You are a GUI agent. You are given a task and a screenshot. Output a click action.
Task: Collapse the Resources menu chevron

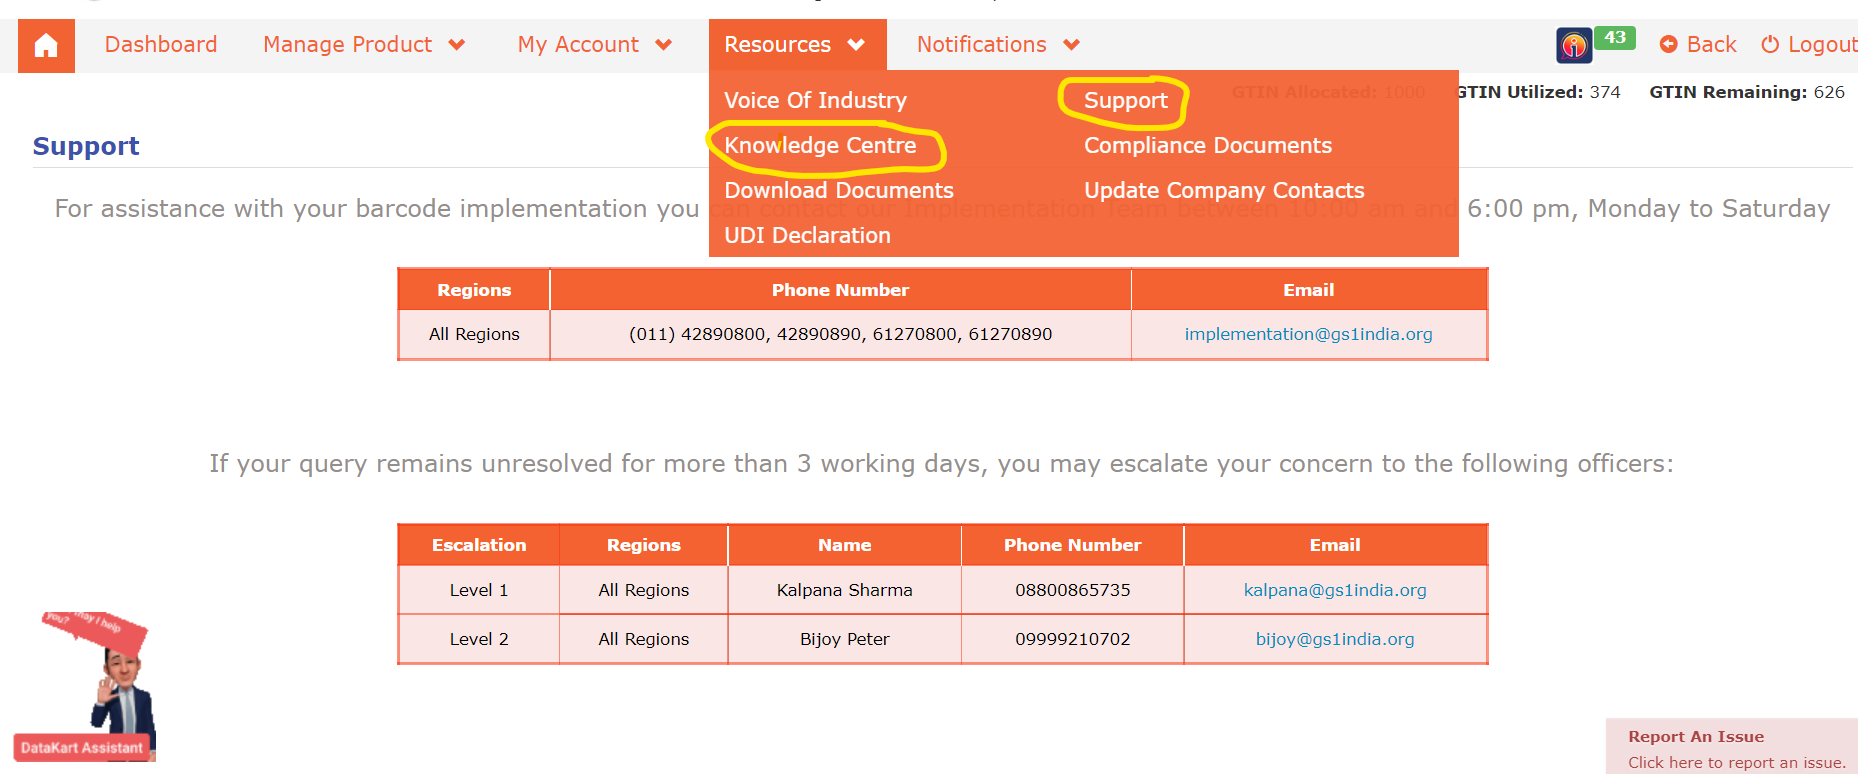(x=856, y=45)
